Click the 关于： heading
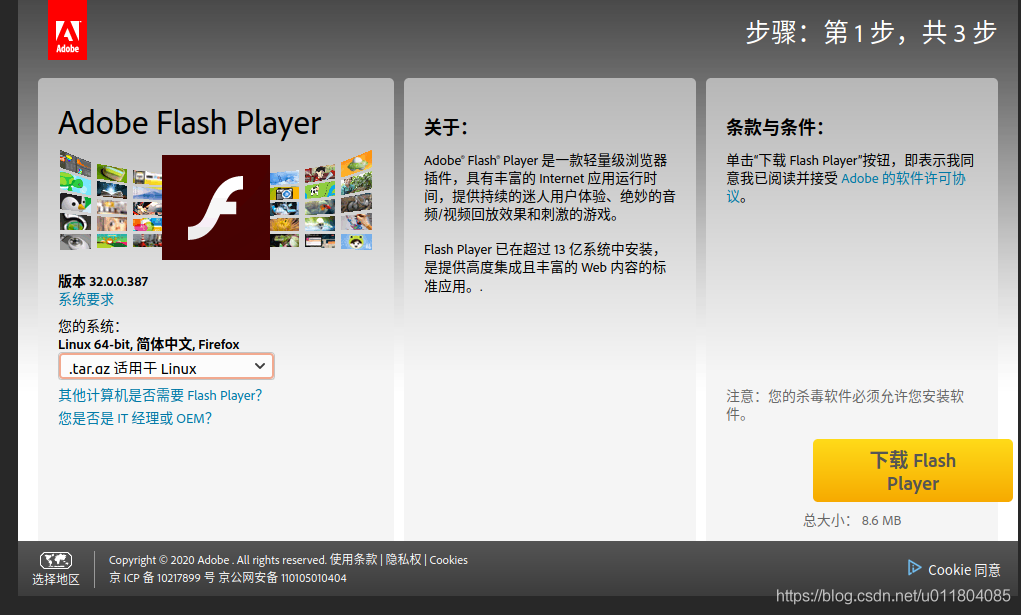Screen dimensions: 1021x615 point(446,127)
